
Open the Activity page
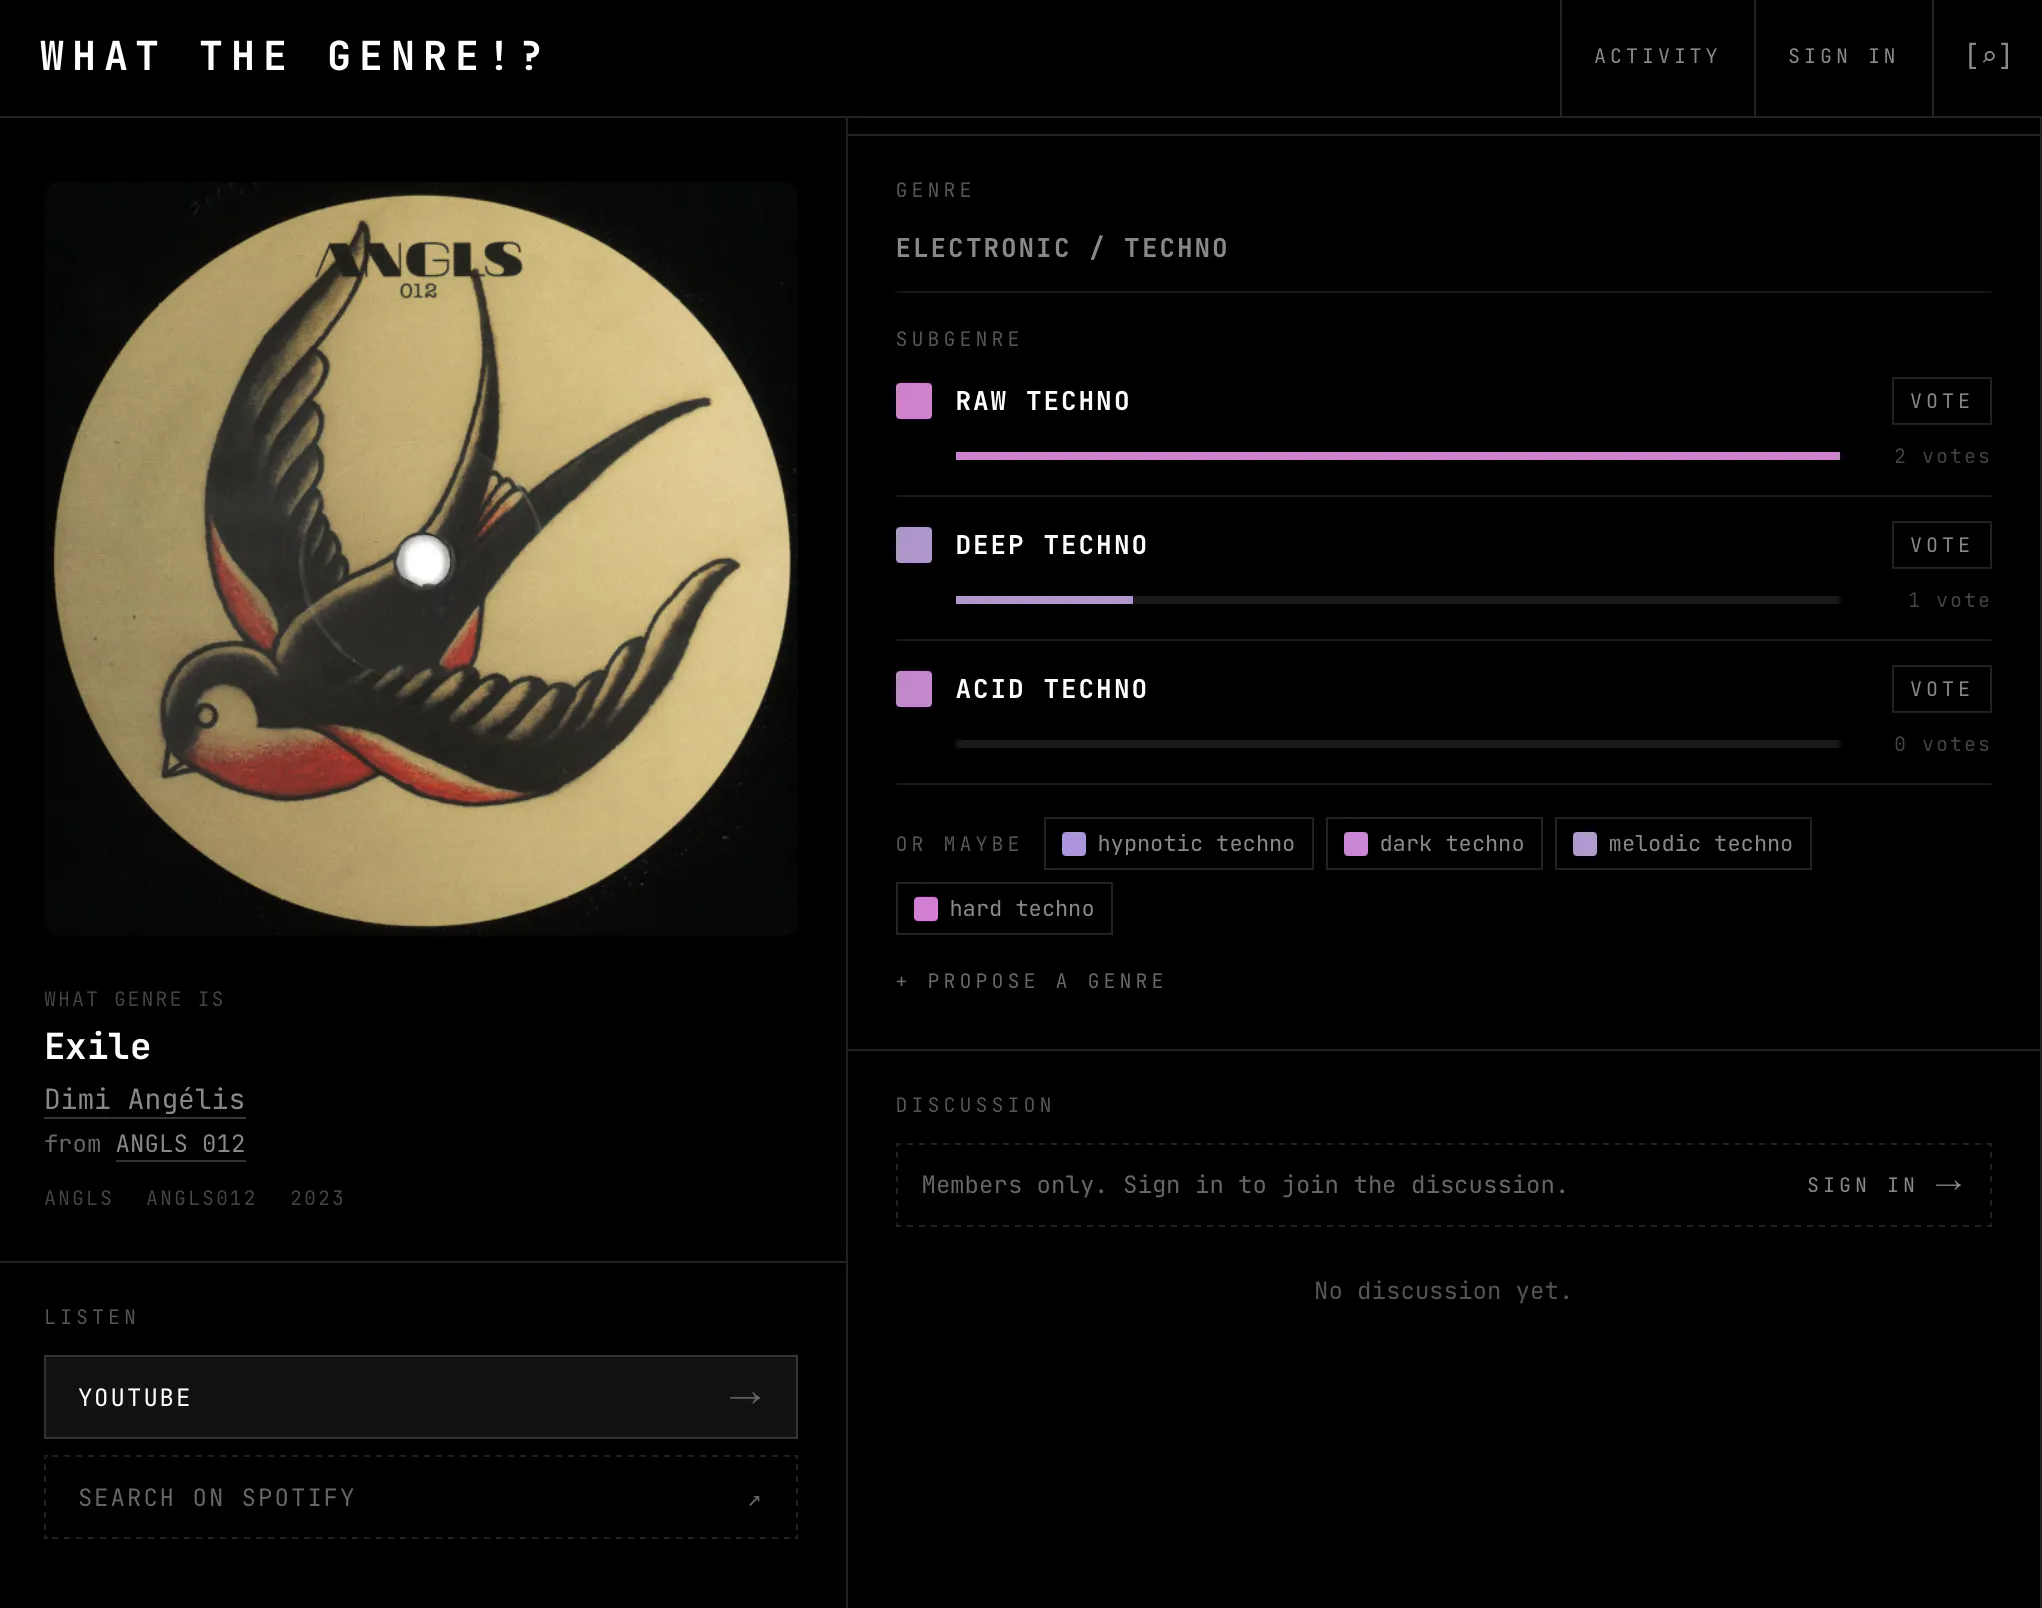pyautogui.click(x=1657, y=57)
